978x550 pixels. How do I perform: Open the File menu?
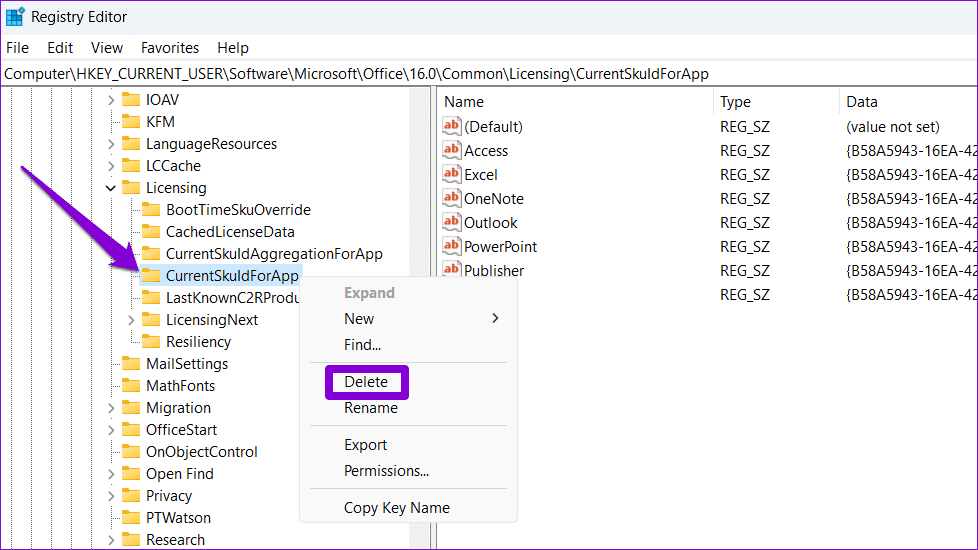(17, 48)
